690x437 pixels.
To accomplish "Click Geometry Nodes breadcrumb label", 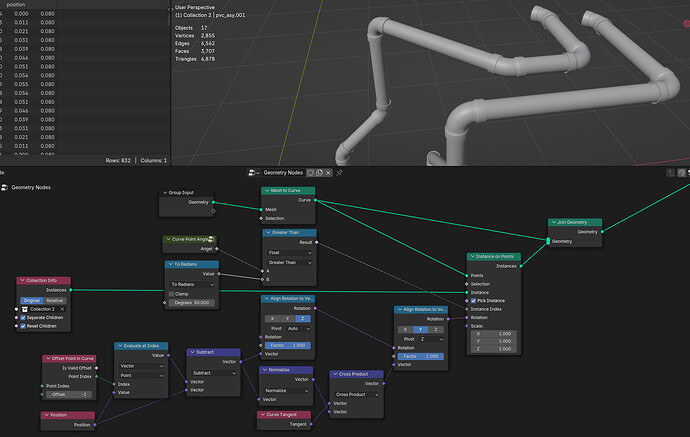I will tap(31, 187).
